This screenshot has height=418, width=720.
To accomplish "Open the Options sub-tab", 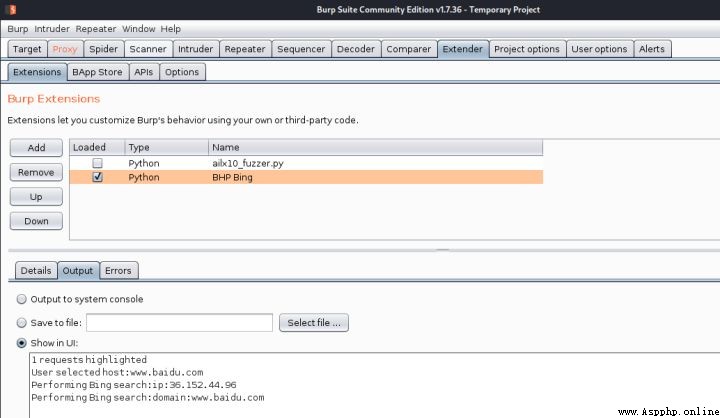I will tap(182, 72).
